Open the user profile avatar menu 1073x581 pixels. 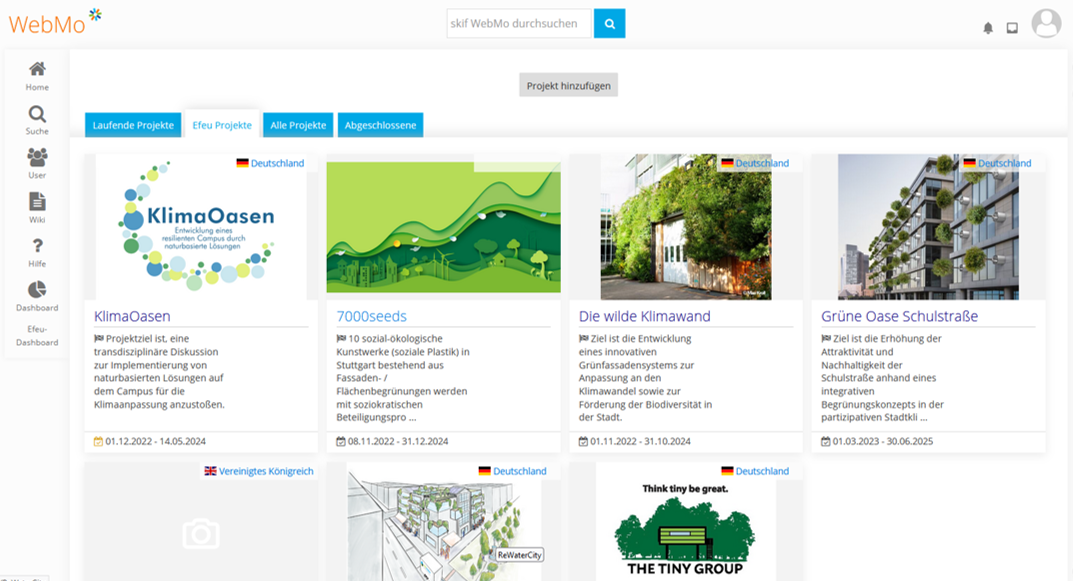[x=1046, y=23]
